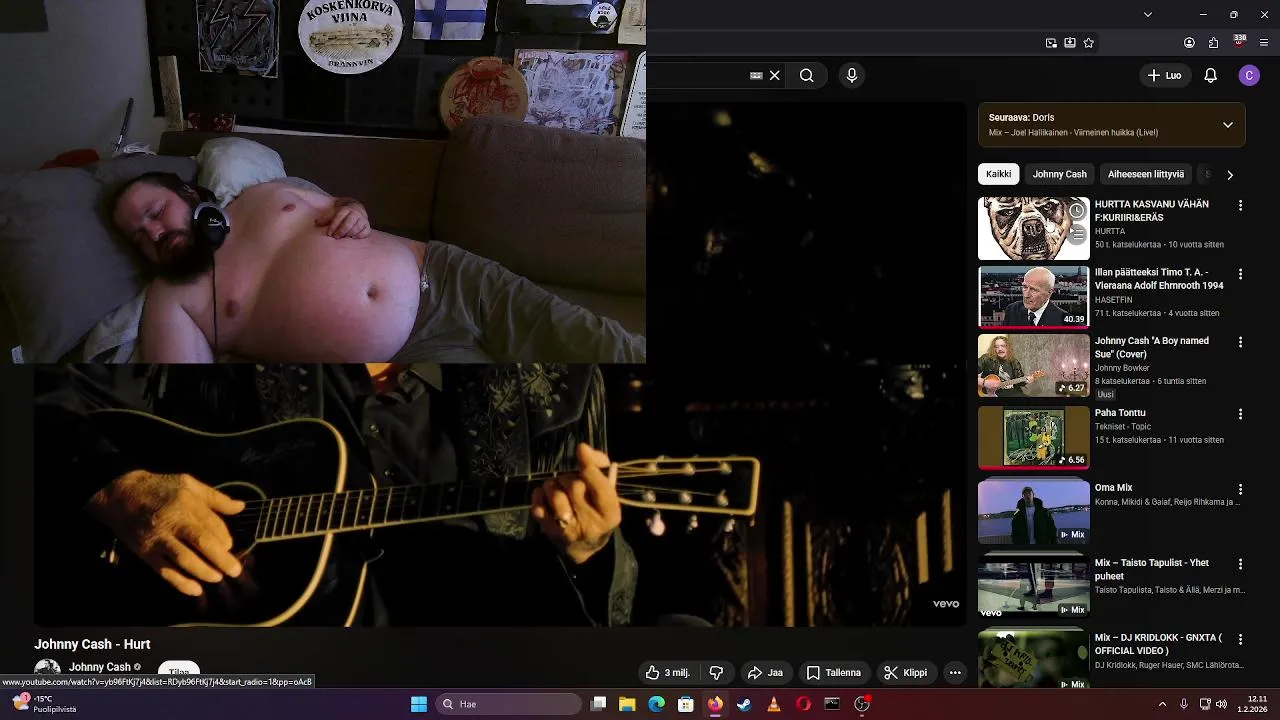Open the Oma Mix thumbnail
Screen dimensions: 1280x720
[x=1033, y=512]
